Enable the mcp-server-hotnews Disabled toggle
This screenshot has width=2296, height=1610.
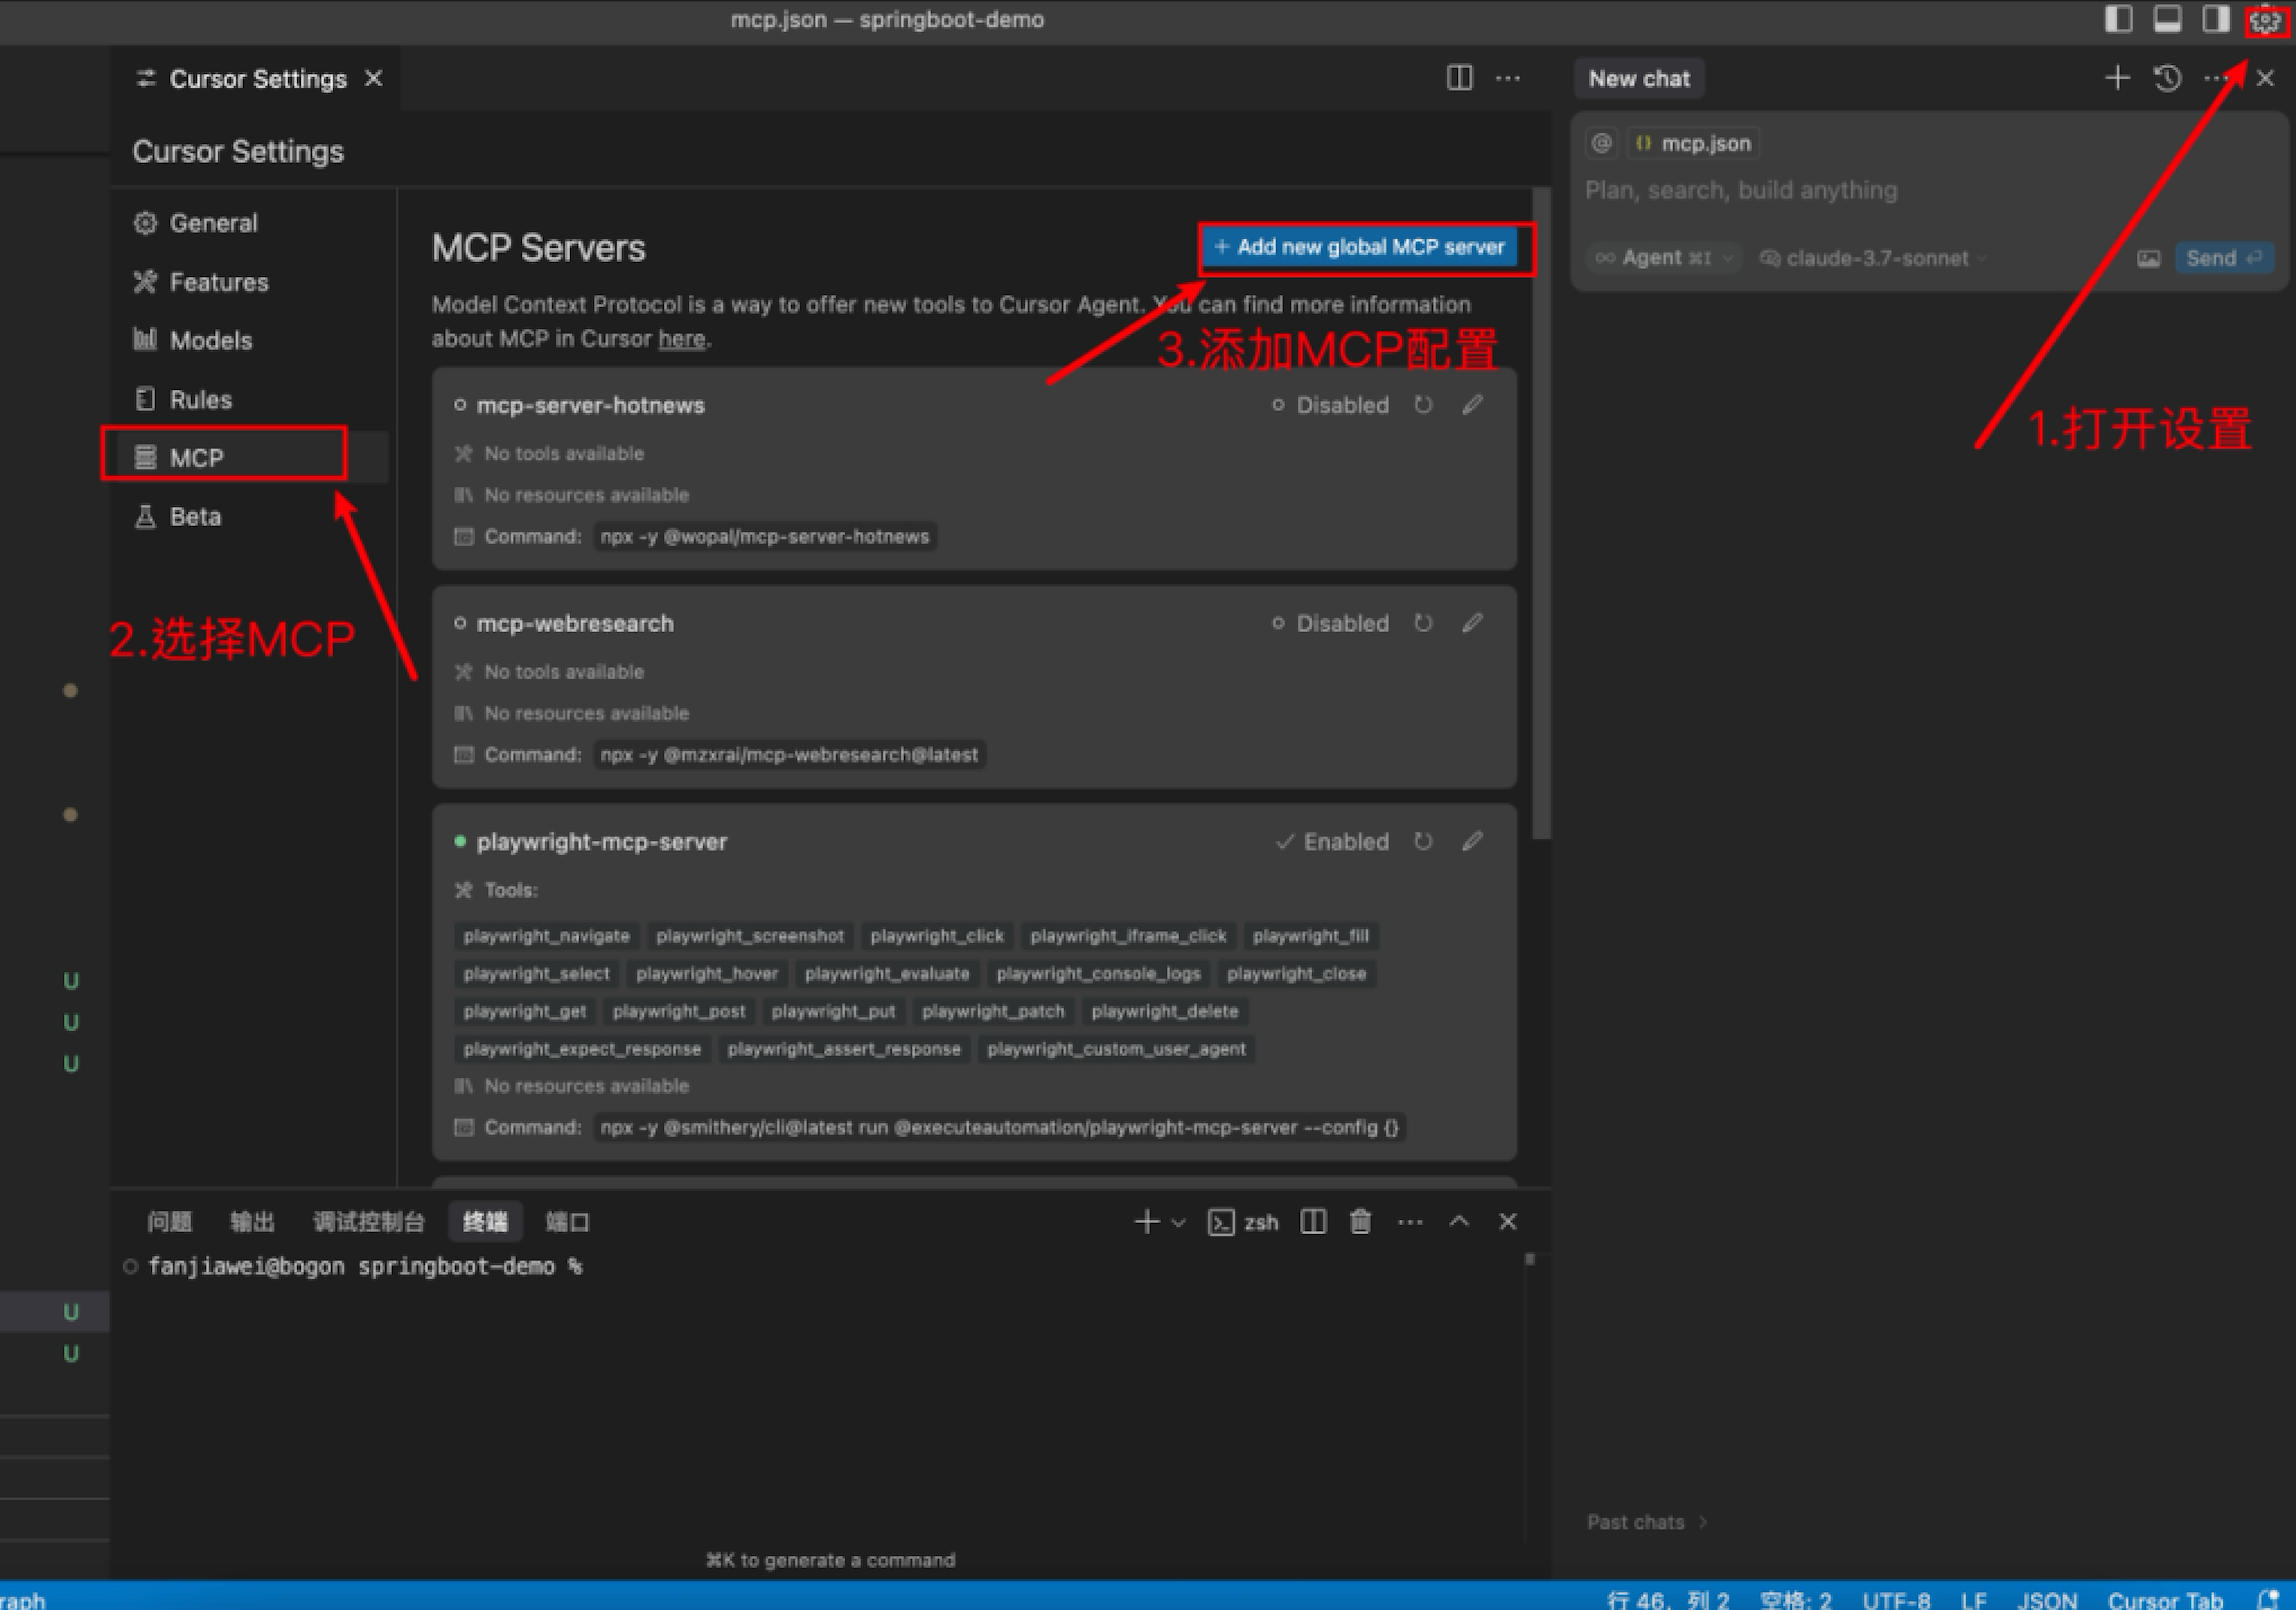(x=1331, y=405)
